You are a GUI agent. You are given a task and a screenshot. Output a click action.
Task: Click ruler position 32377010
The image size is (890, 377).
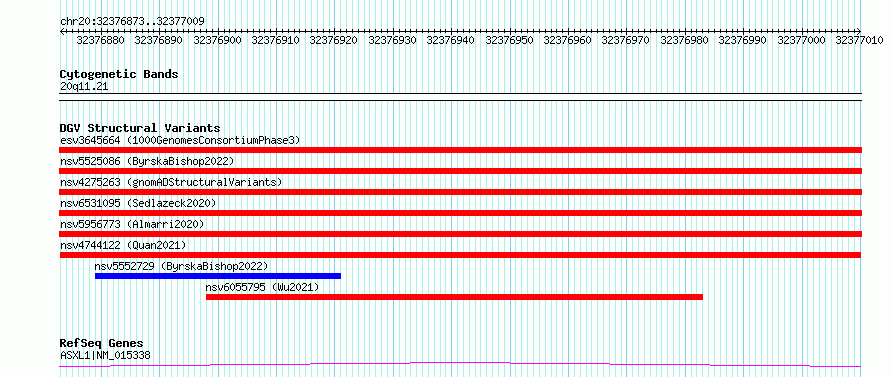[x=860, y=40]
